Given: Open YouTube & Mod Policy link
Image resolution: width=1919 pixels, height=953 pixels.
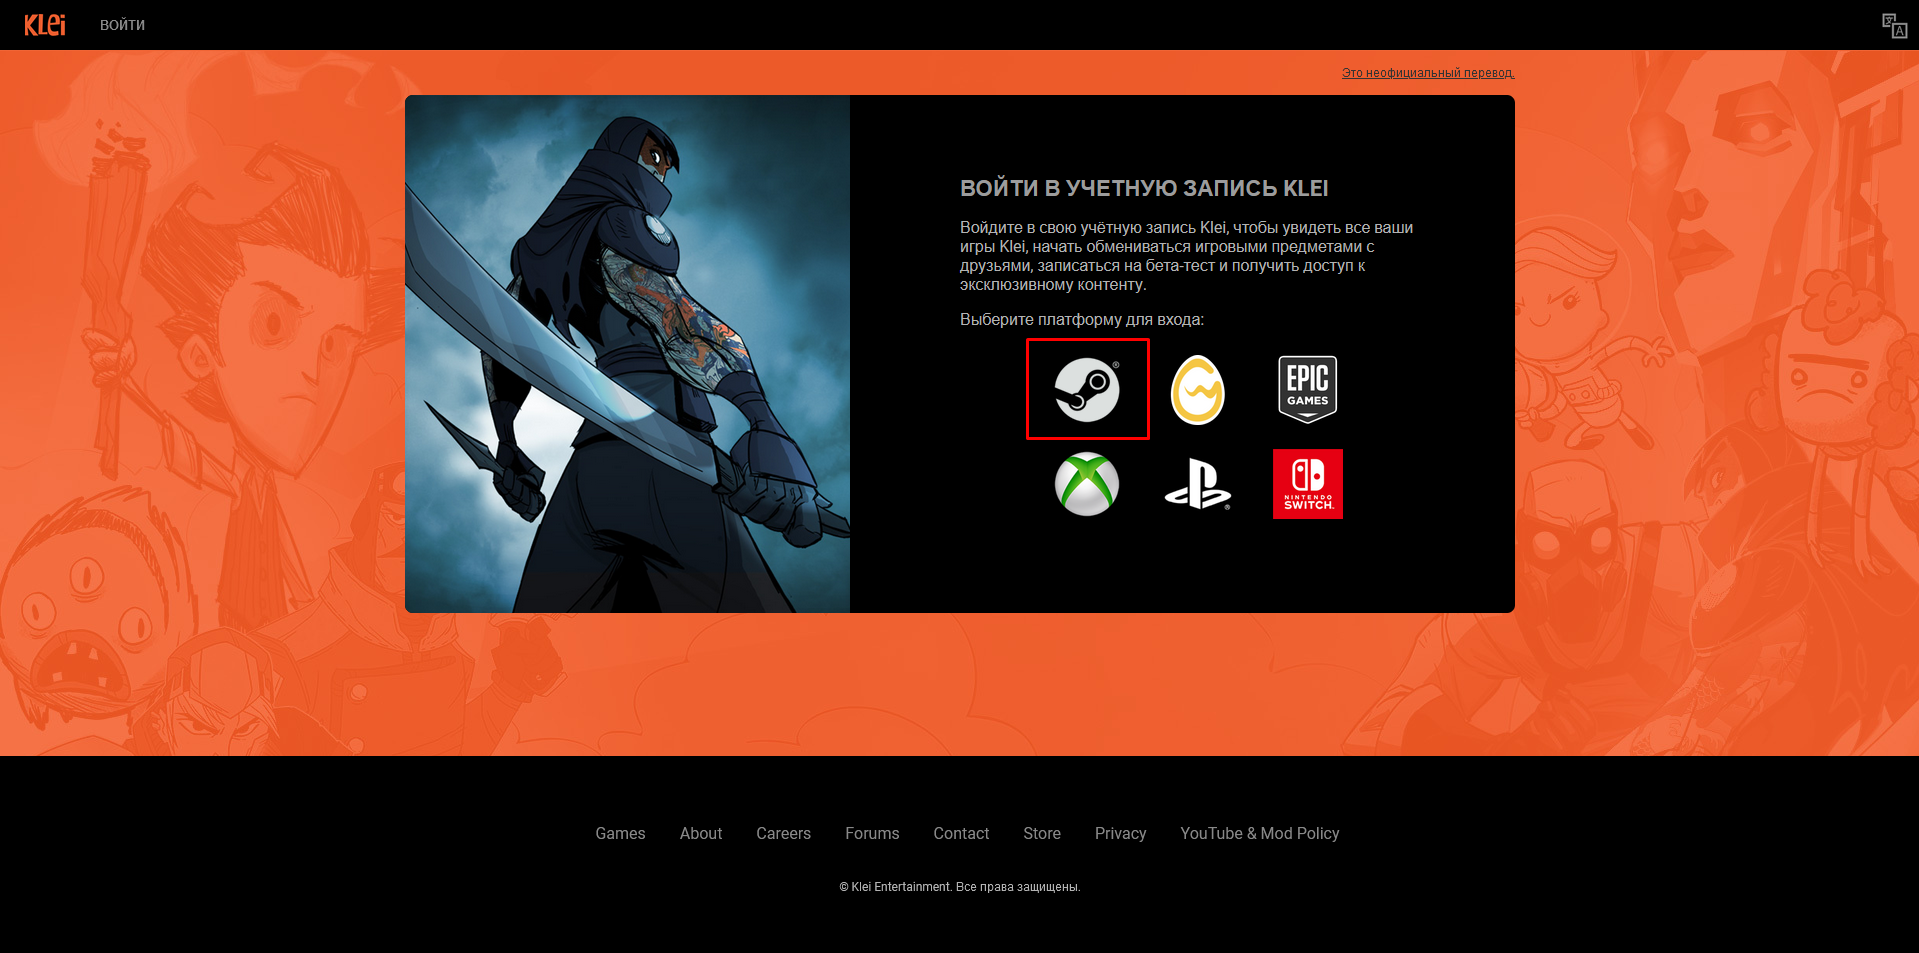Looking at the screenshot, I should coord(1259,833).
